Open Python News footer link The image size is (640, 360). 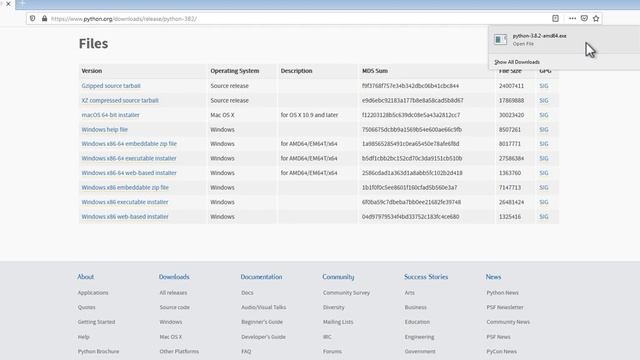coord(502,293)
